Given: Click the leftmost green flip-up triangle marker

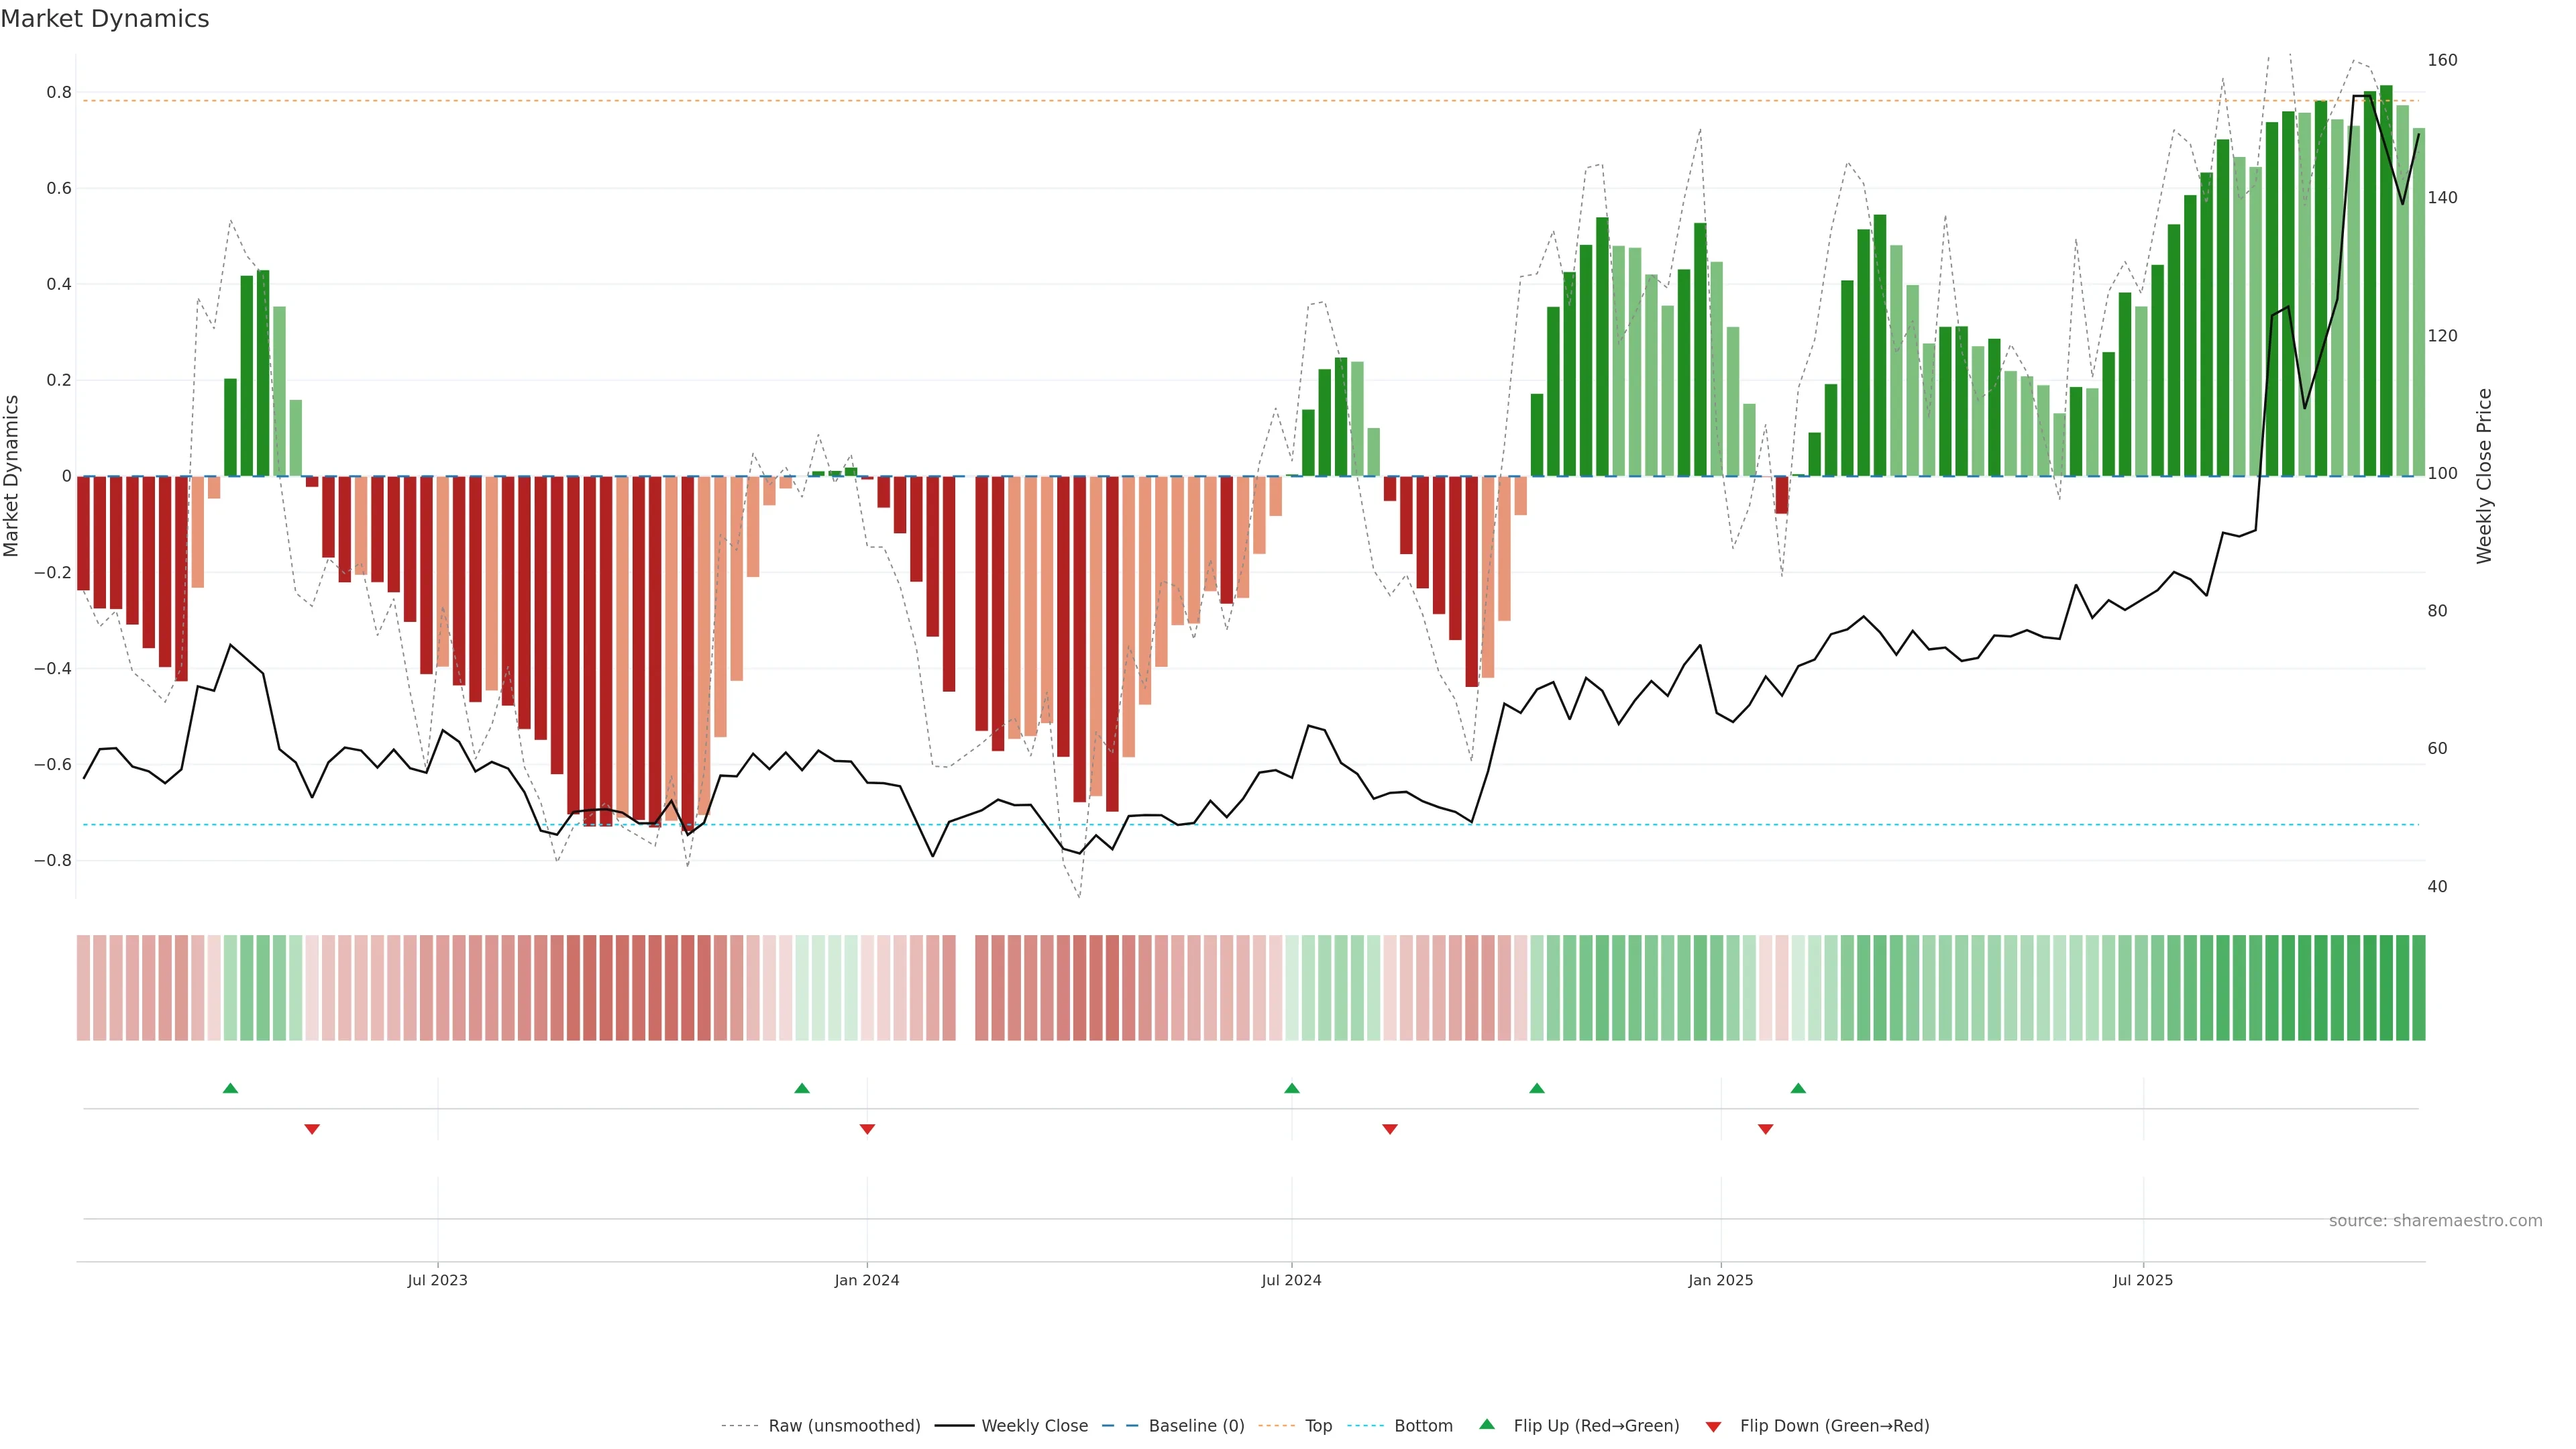Looking at the screenshot, I should tap(230, 1088).
